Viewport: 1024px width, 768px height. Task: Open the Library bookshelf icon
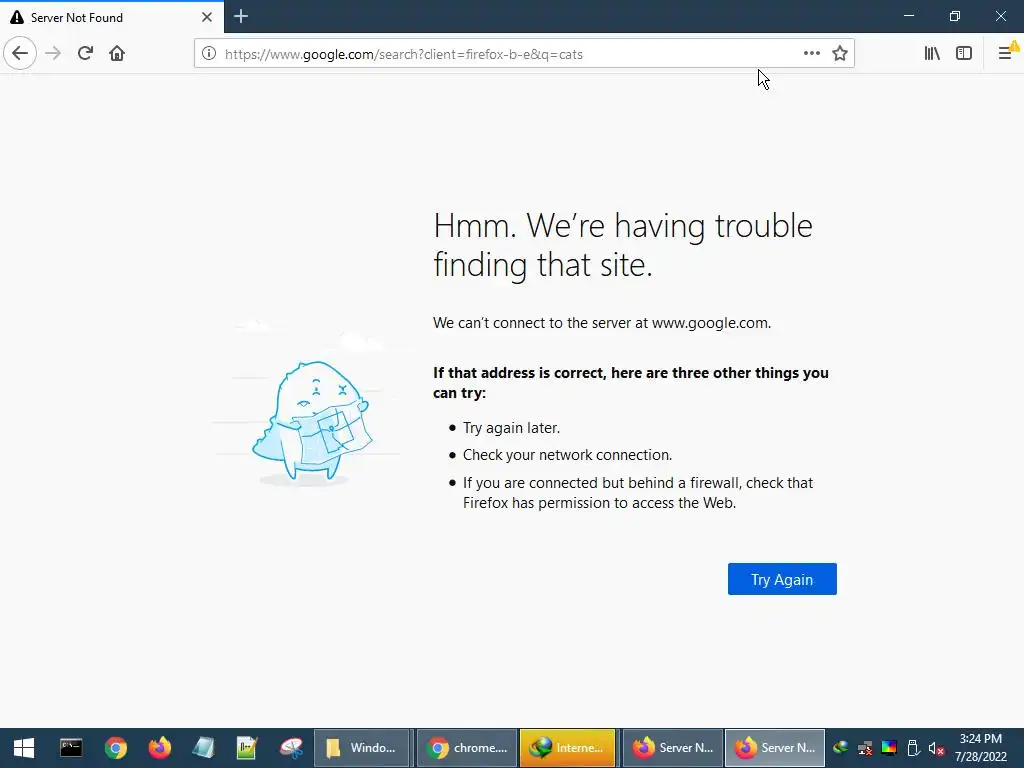[x=932, y=53]
